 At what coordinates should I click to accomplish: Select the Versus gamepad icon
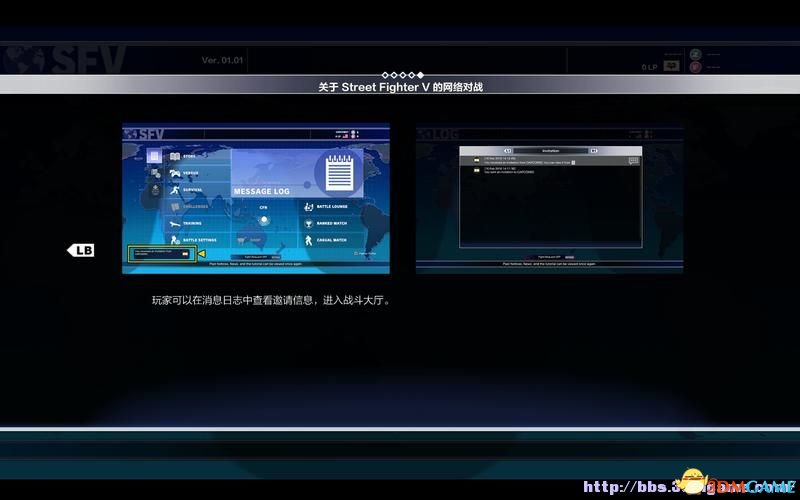(175, 173)
